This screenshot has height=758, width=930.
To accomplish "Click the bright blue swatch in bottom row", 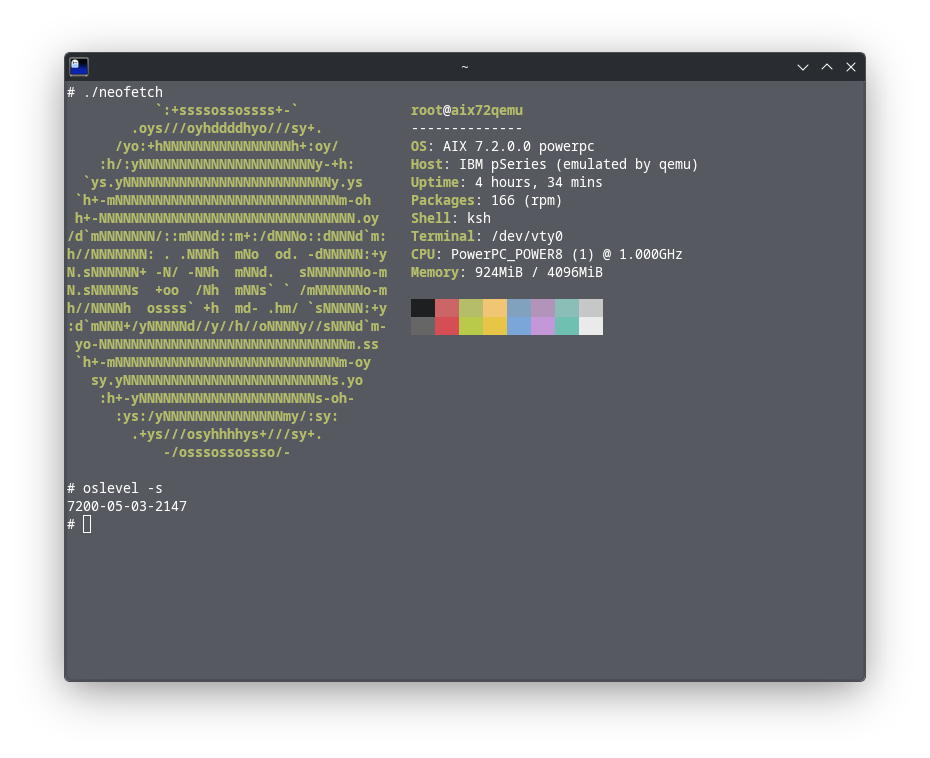I will 519,326.
